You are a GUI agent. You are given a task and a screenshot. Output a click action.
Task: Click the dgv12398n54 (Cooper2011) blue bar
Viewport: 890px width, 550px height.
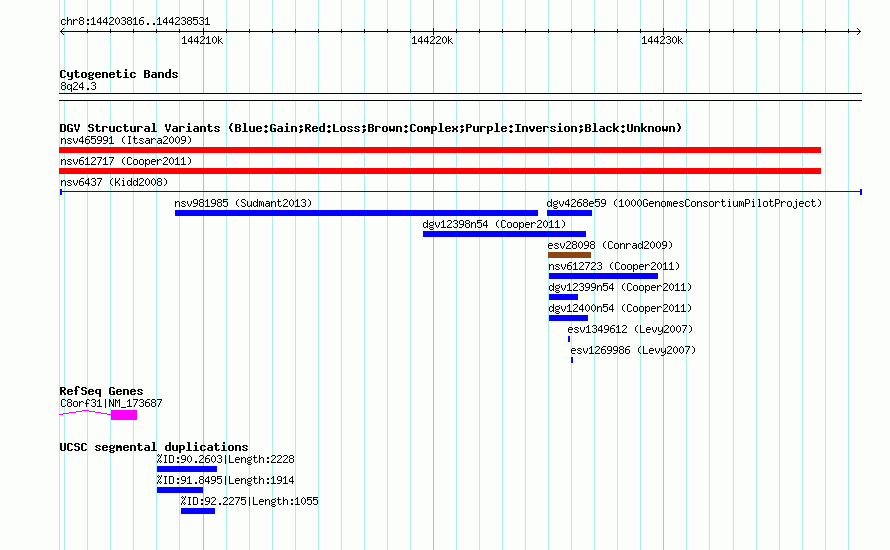(505, 234)
